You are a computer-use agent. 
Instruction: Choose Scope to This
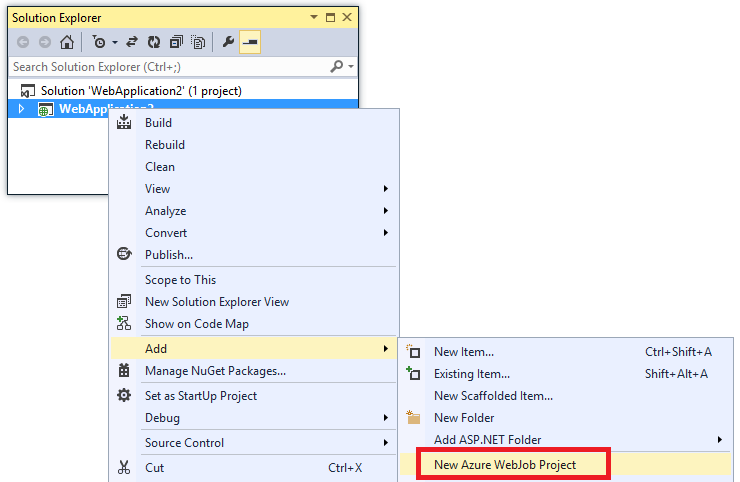point(254,280)
